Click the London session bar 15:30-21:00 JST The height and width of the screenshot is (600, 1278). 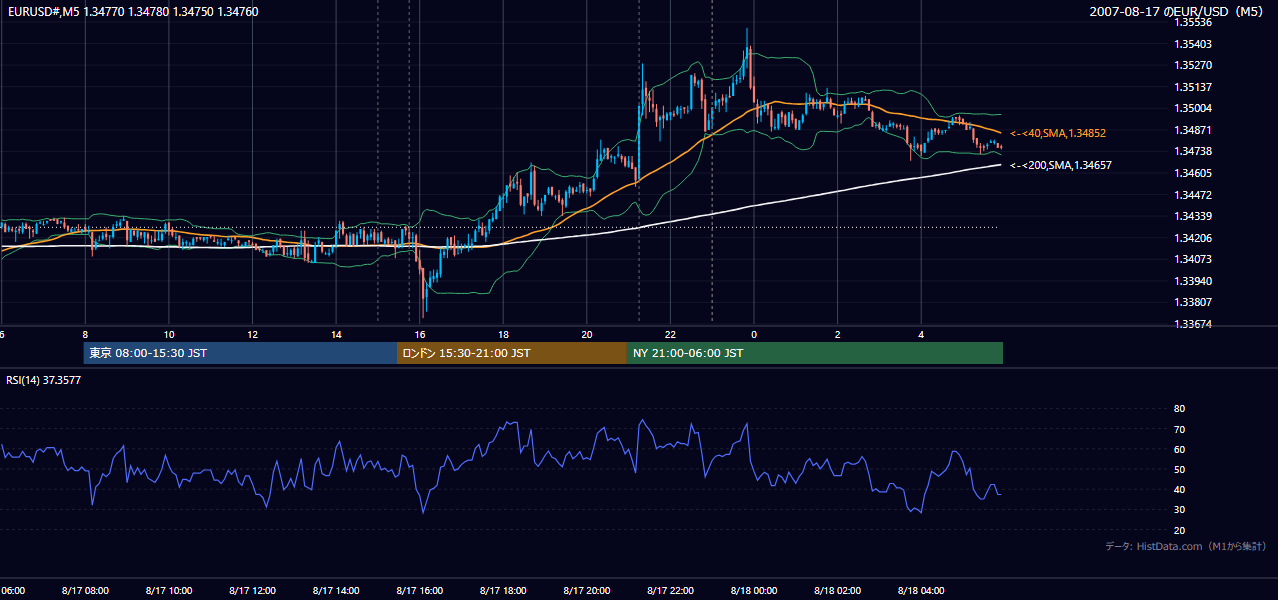click(512, 353)
